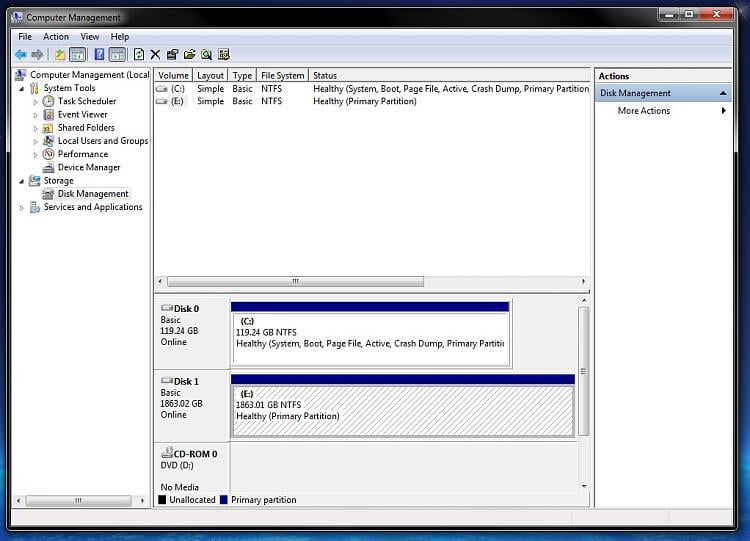Screen dimensions: 750x541
Task: Expand the Task Scheduler node
Action: coord(35,102)
